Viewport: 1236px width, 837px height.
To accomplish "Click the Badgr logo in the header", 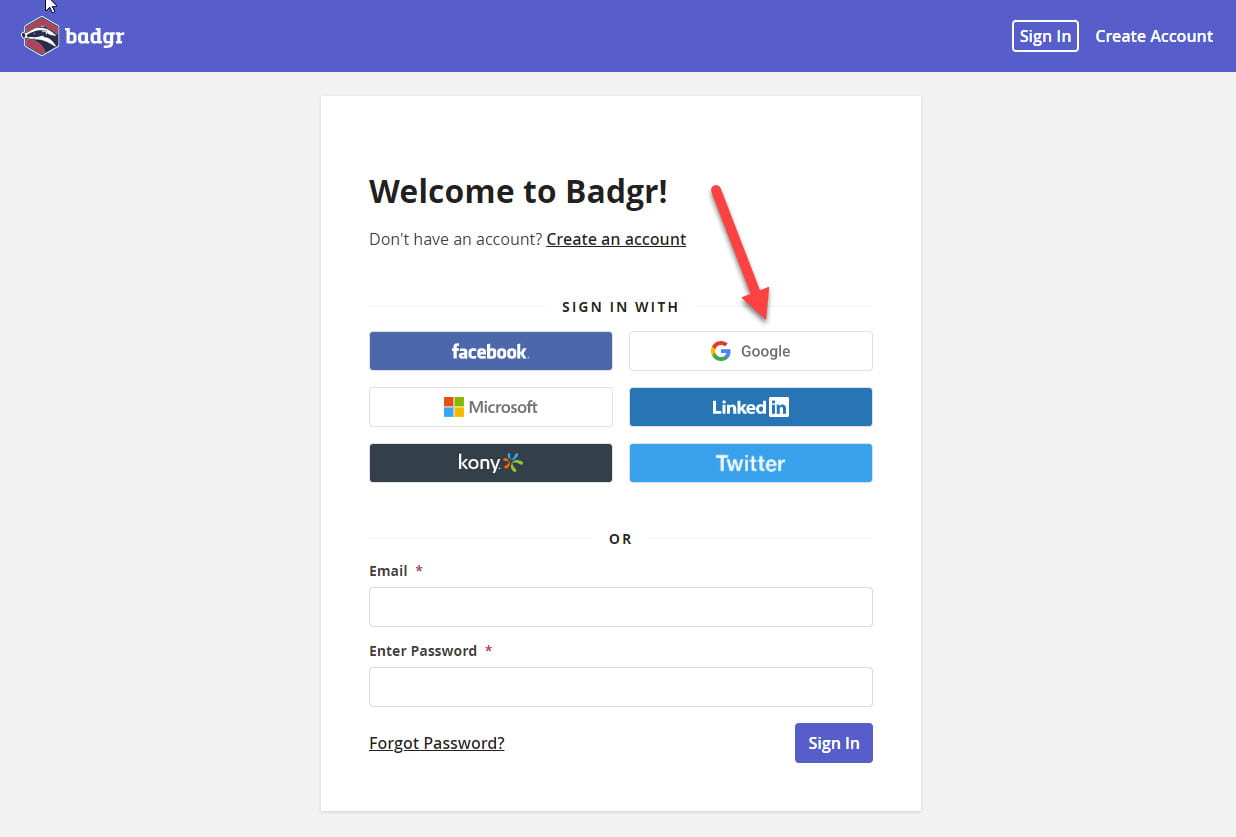I will click(73, 37).
